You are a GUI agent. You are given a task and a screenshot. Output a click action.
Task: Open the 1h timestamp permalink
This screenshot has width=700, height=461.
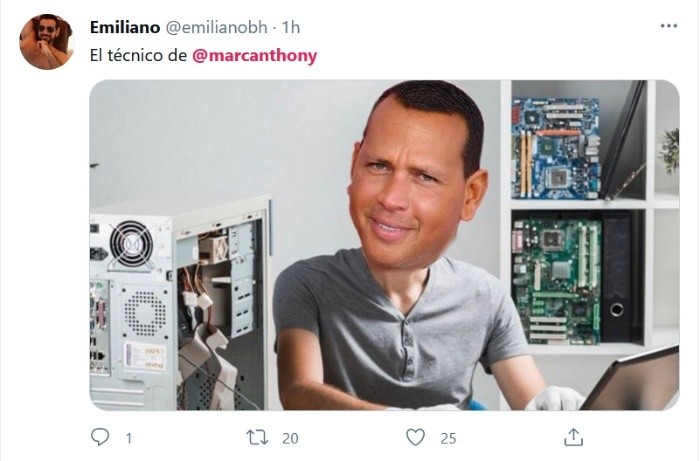click(x=291, y=27)
